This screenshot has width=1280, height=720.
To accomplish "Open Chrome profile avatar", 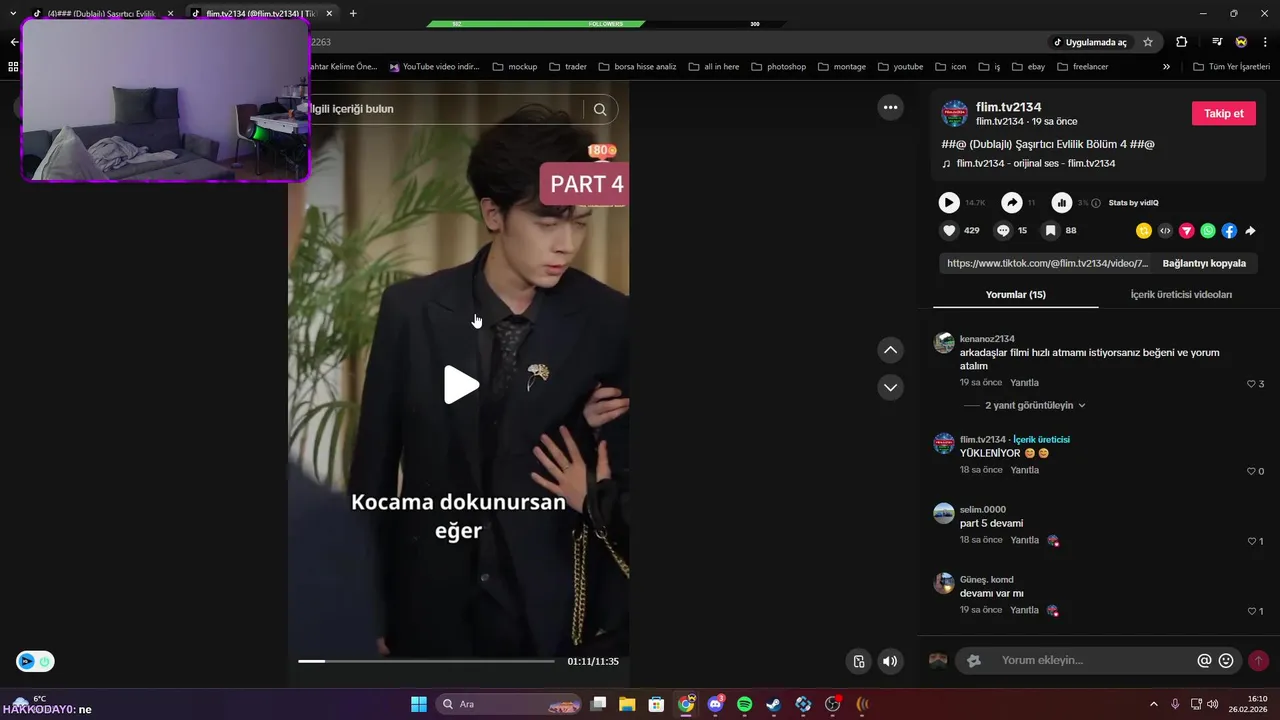I will (1241, 42).
